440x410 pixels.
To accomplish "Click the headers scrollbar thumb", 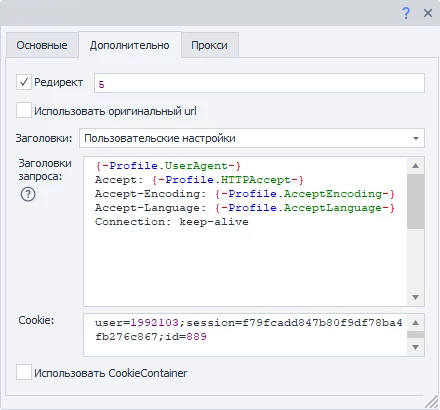I will [x=416, y=201].
